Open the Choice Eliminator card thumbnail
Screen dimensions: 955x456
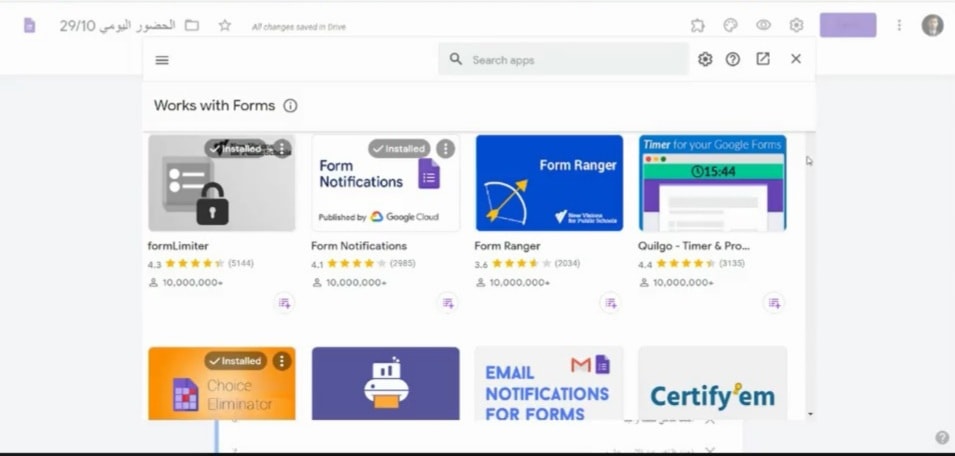pos(222,384)
